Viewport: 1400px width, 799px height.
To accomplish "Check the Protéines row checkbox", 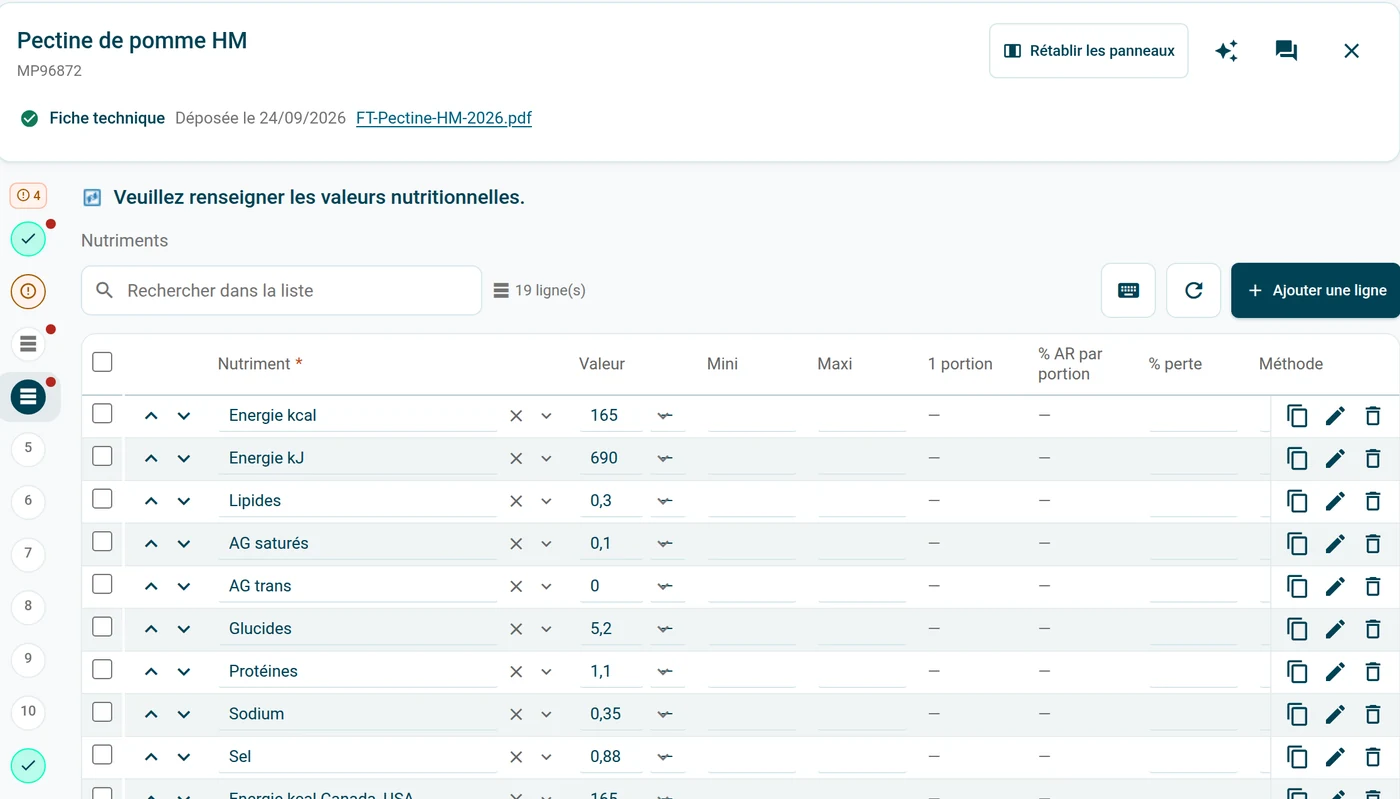I will (102, 669).
